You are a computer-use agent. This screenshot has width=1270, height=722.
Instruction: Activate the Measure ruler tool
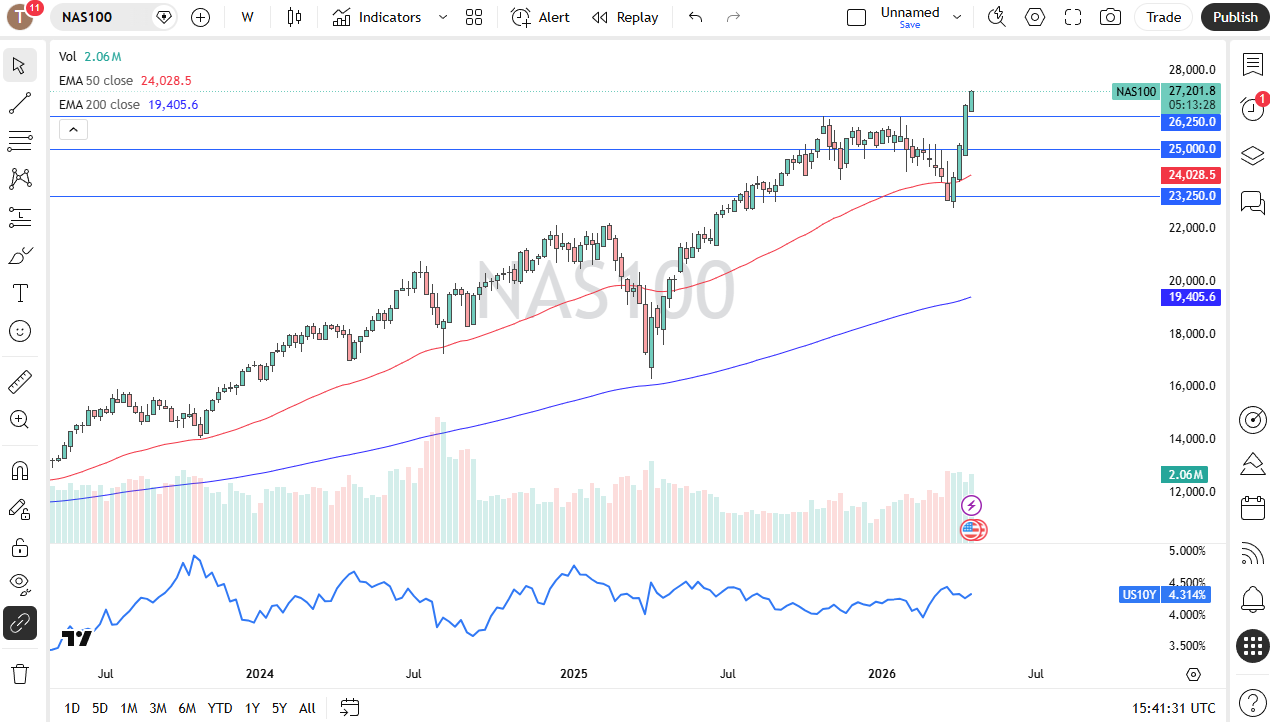[20, 382]
